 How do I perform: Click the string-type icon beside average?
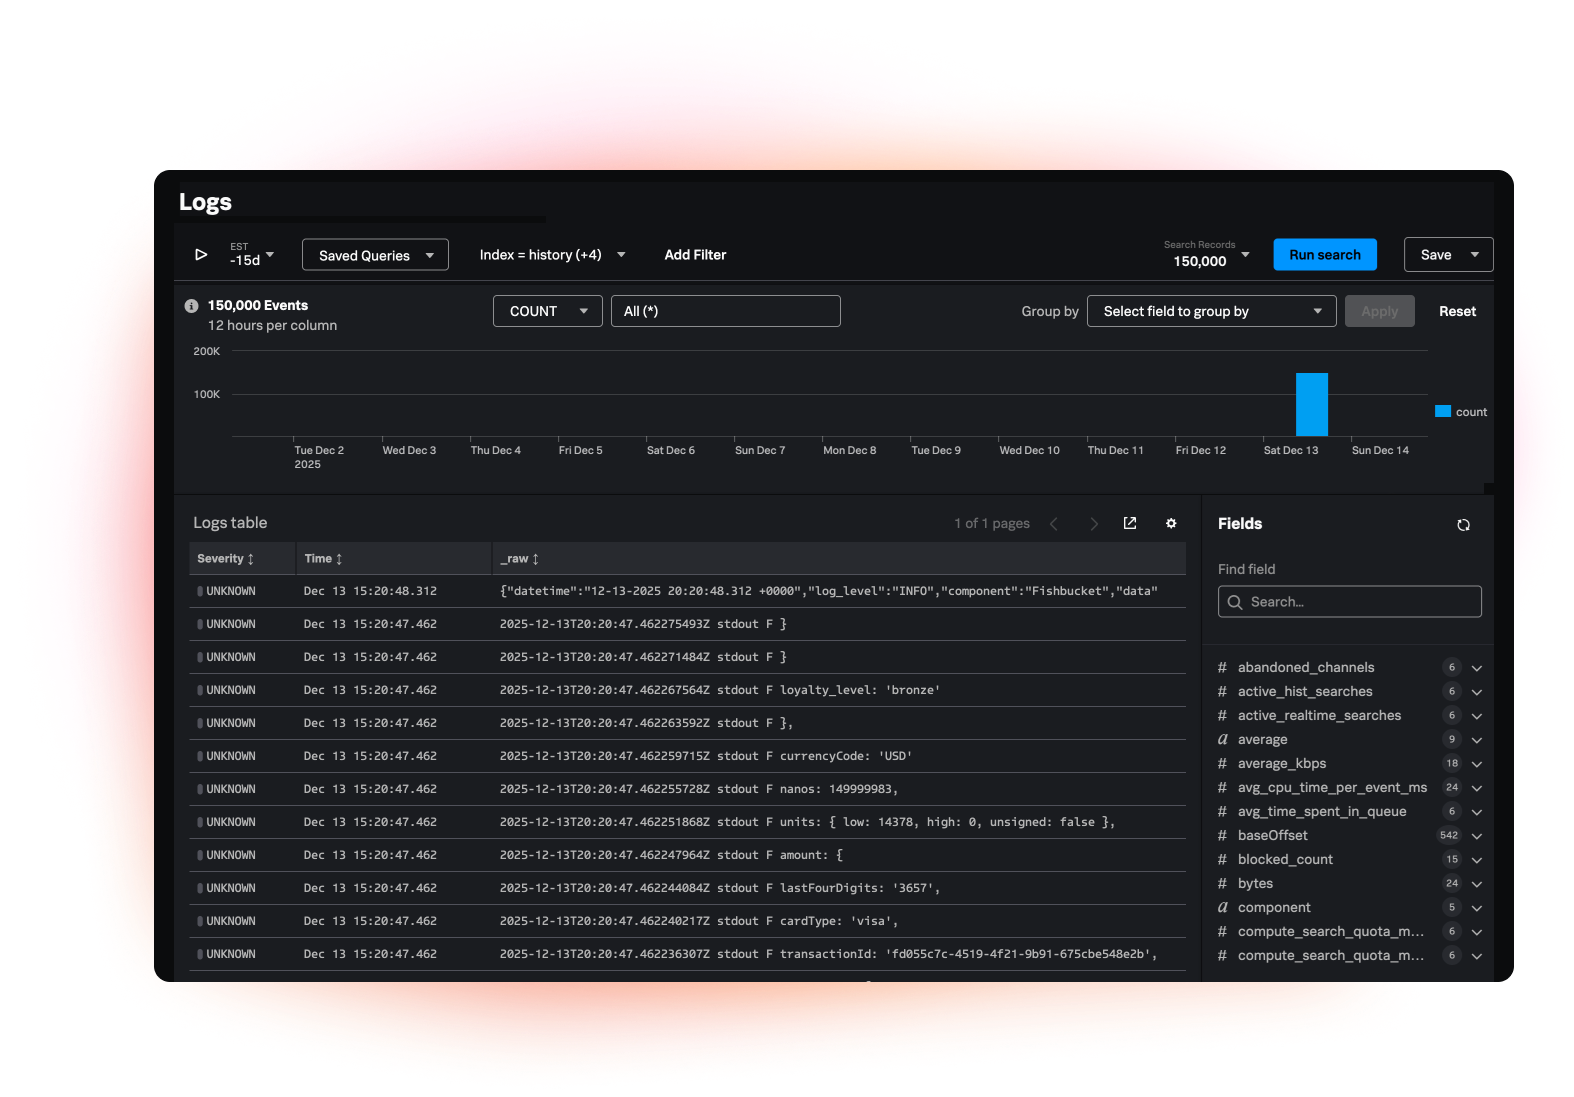(1222, 739)
